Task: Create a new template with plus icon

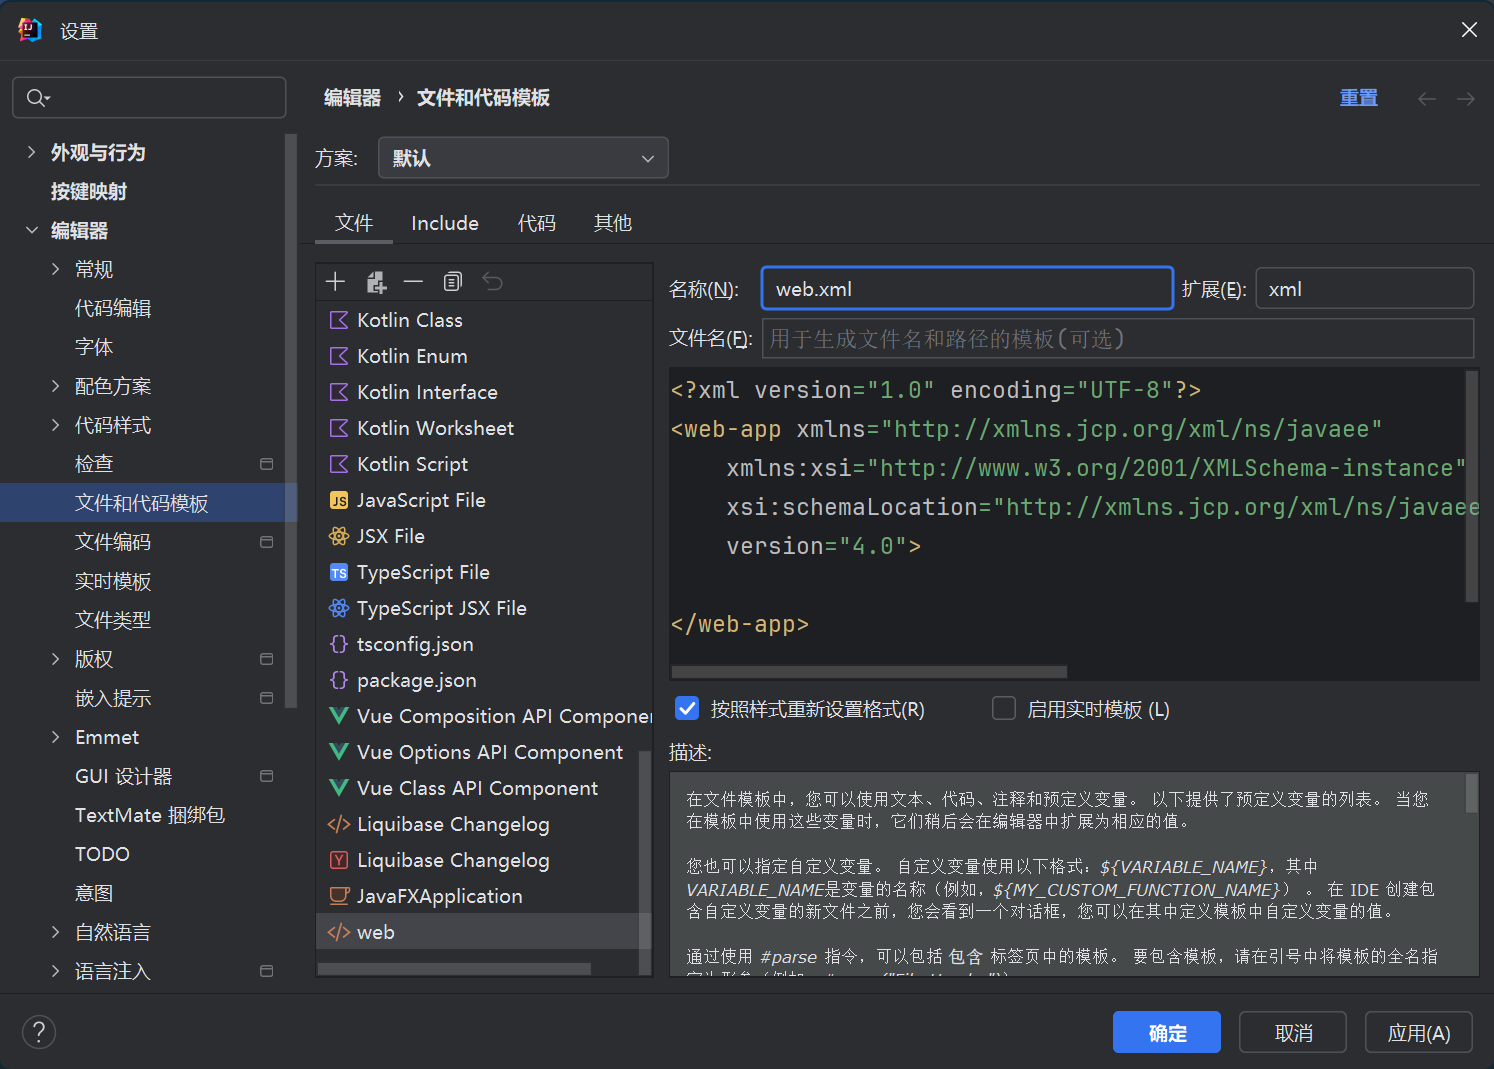Action: click(335, 282)
